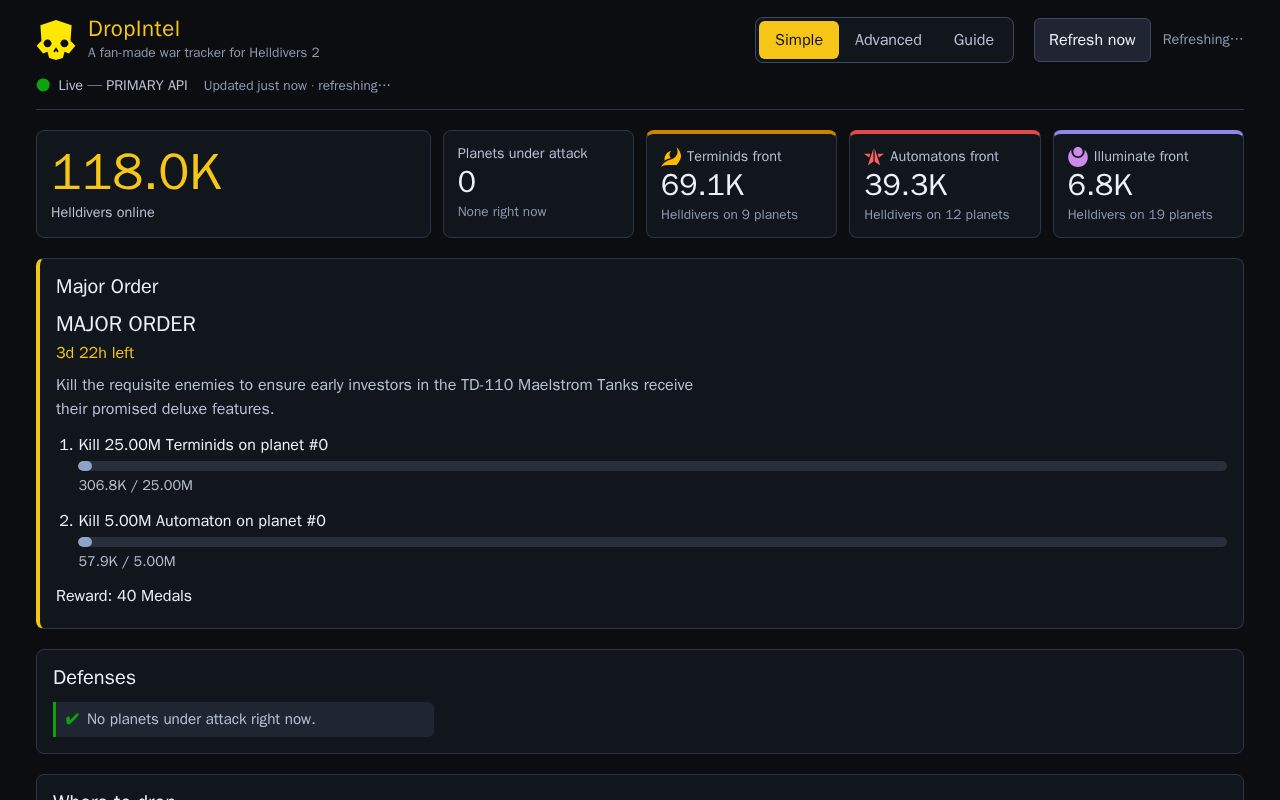Click the Illuminate front purple icon
Screen dimensions: 1280x800
coord(1078,156)
